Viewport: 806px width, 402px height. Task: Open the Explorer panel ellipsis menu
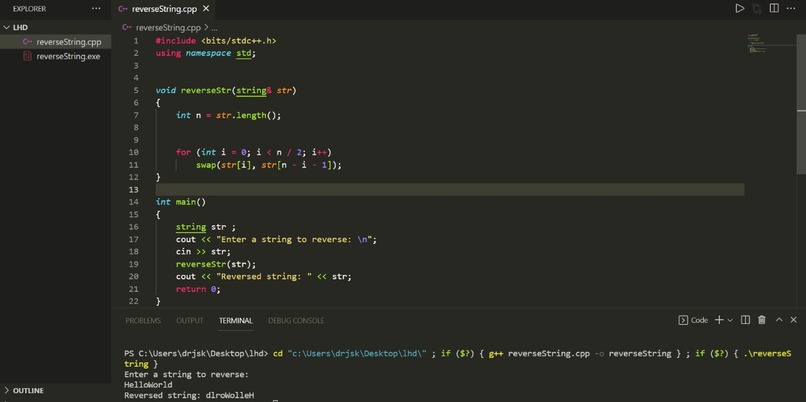tap(96, 9)
